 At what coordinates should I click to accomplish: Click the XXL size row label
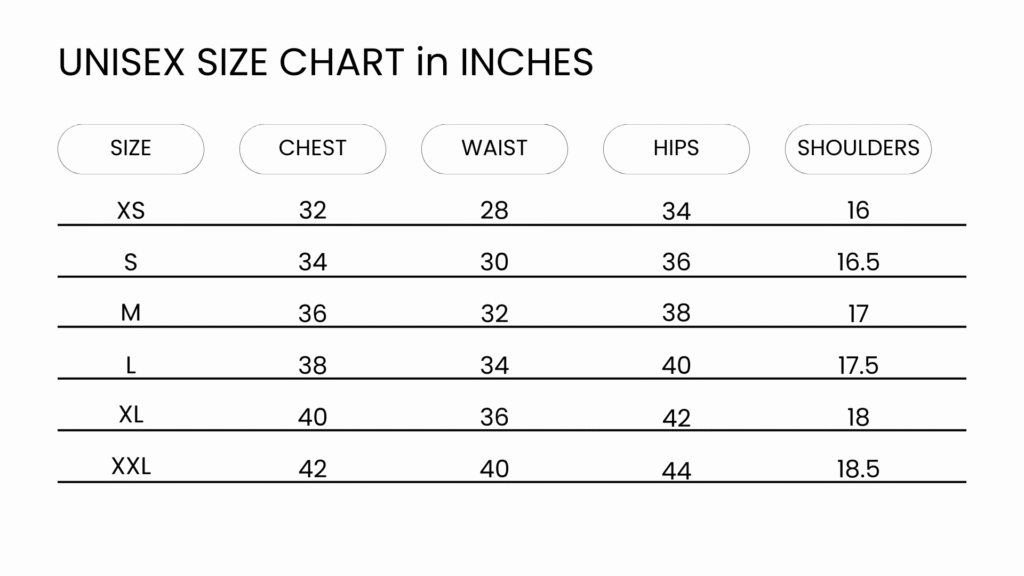coord(131,467)
